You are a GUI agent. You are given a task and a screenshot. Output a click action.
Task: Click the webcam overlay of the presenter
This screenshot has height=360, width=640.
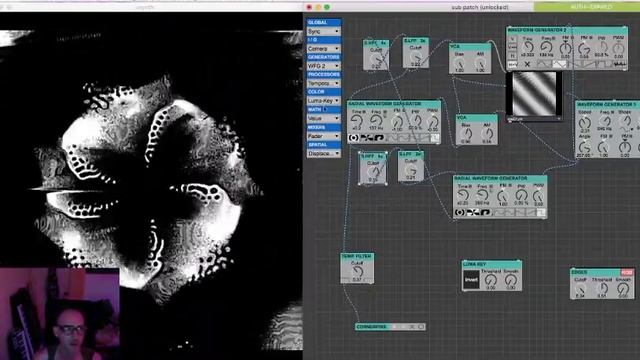tap(60, 314)
